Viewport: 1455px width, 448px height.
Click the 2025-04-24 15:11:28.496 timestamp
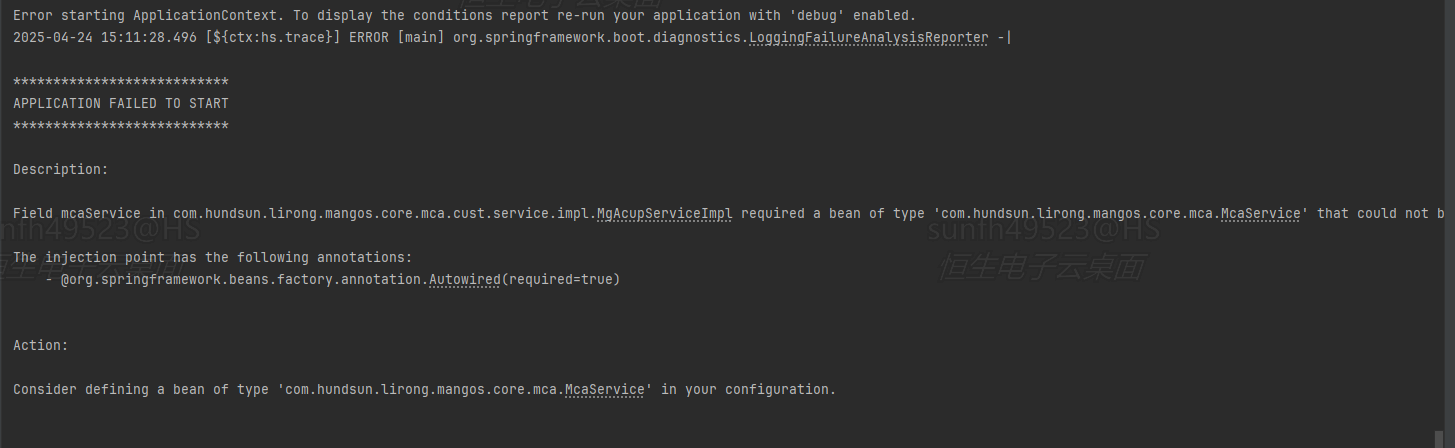pyautogui.click(x=104, y=37)
